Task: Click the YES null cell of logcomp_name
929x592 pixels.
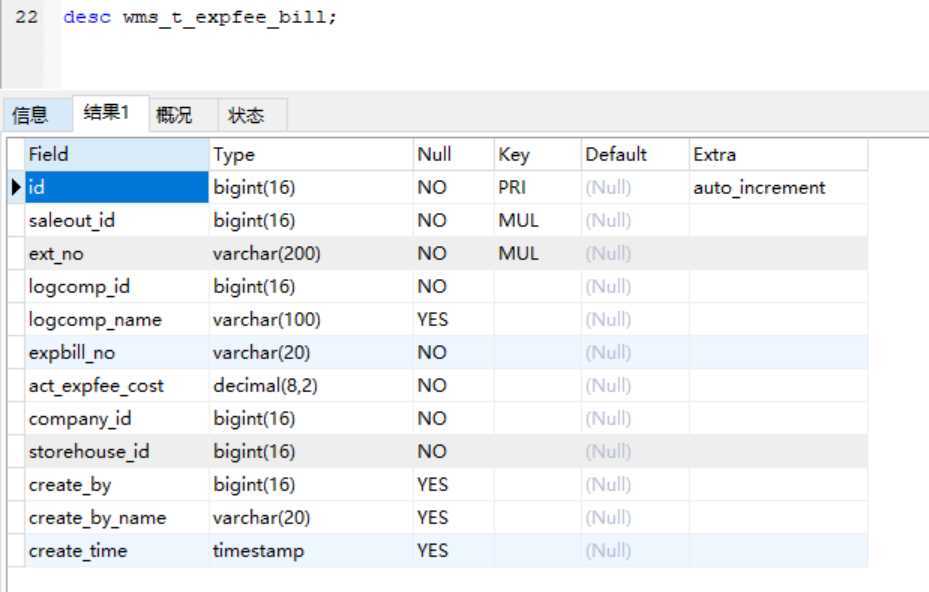Action: click(x=454, y=319)
